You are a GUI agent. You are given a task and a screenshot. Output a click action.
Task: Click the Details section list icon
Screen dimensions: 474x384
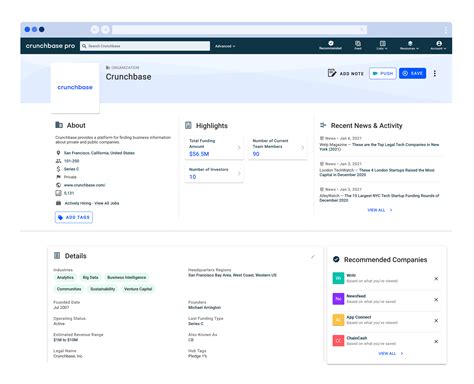(x=57, y=256)
